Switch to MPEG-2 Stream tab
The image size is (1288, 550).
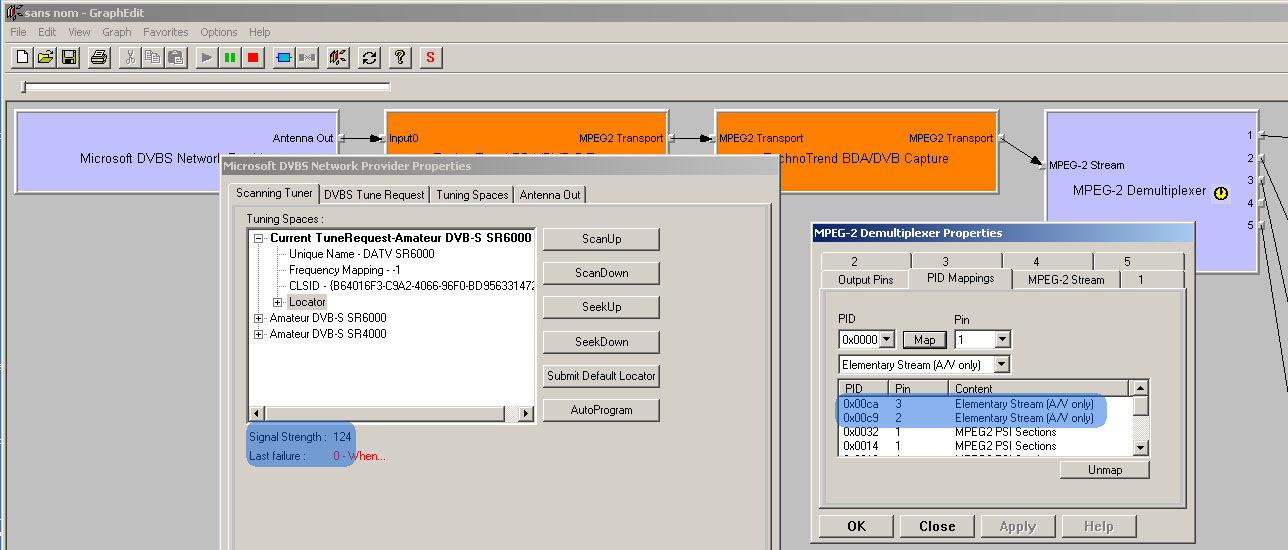(x=1066, y=280)
